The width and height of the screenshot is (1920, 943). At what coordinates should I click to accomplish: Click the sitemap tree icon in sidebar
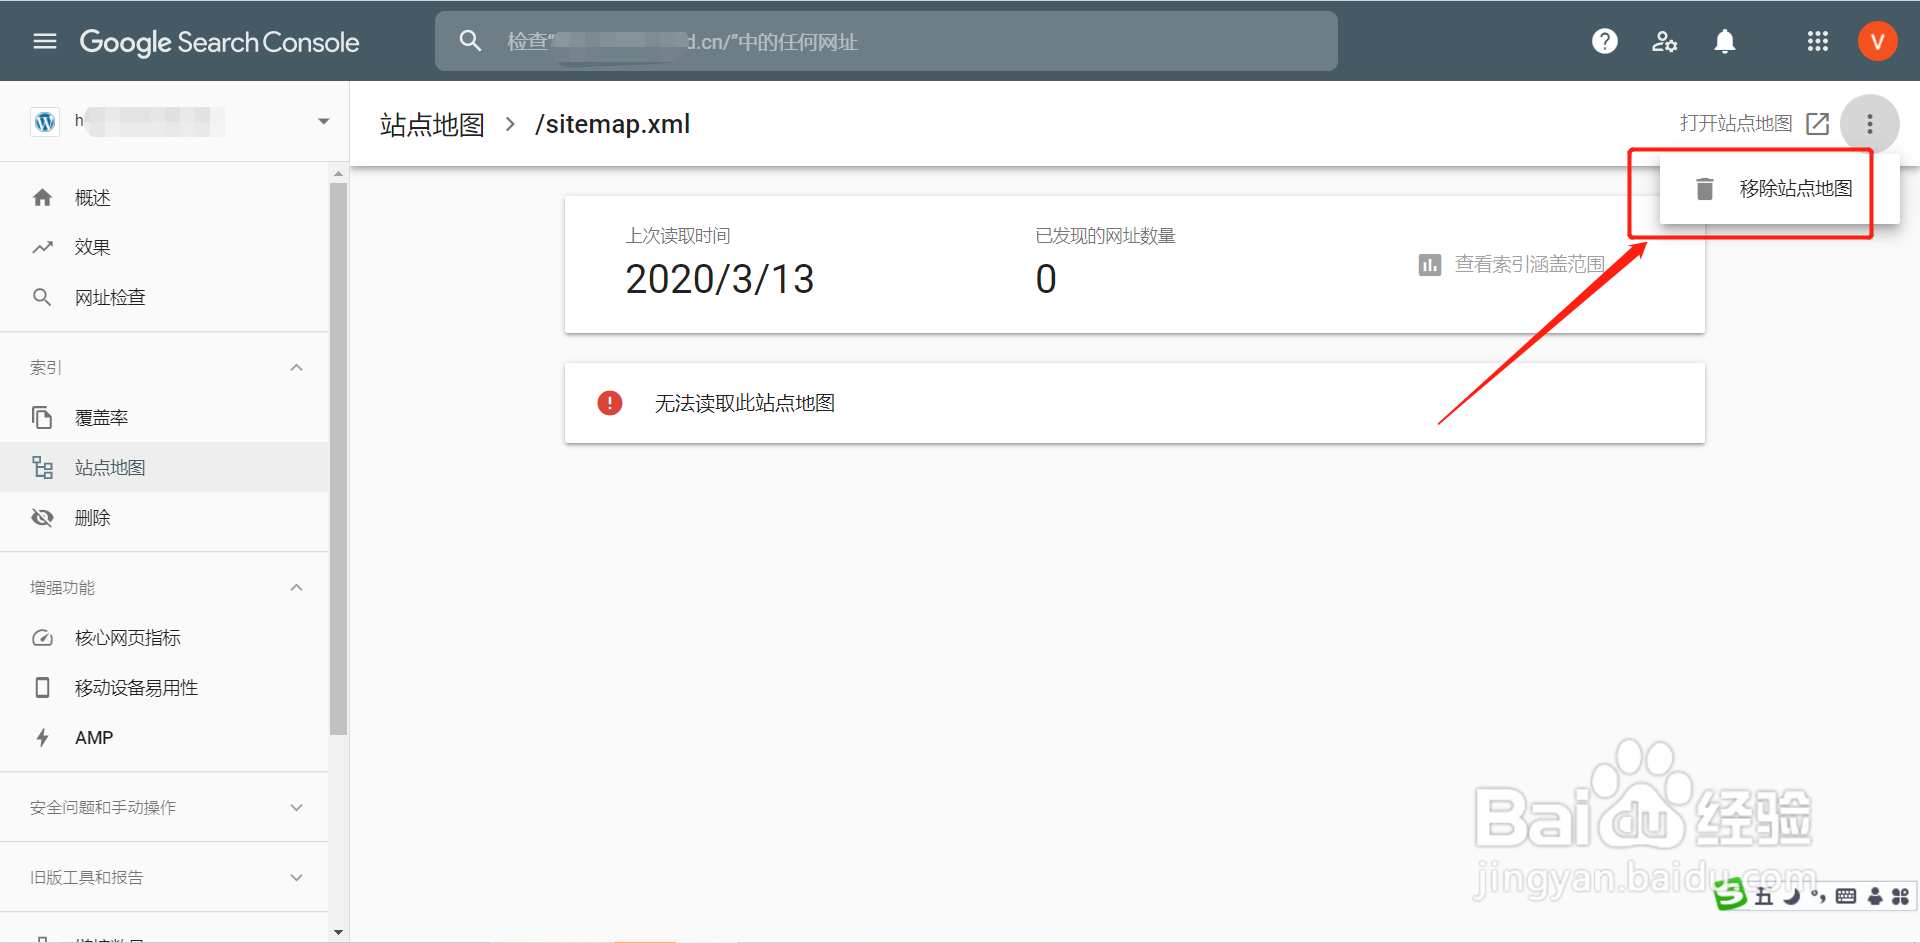click(x=42, y=467)
